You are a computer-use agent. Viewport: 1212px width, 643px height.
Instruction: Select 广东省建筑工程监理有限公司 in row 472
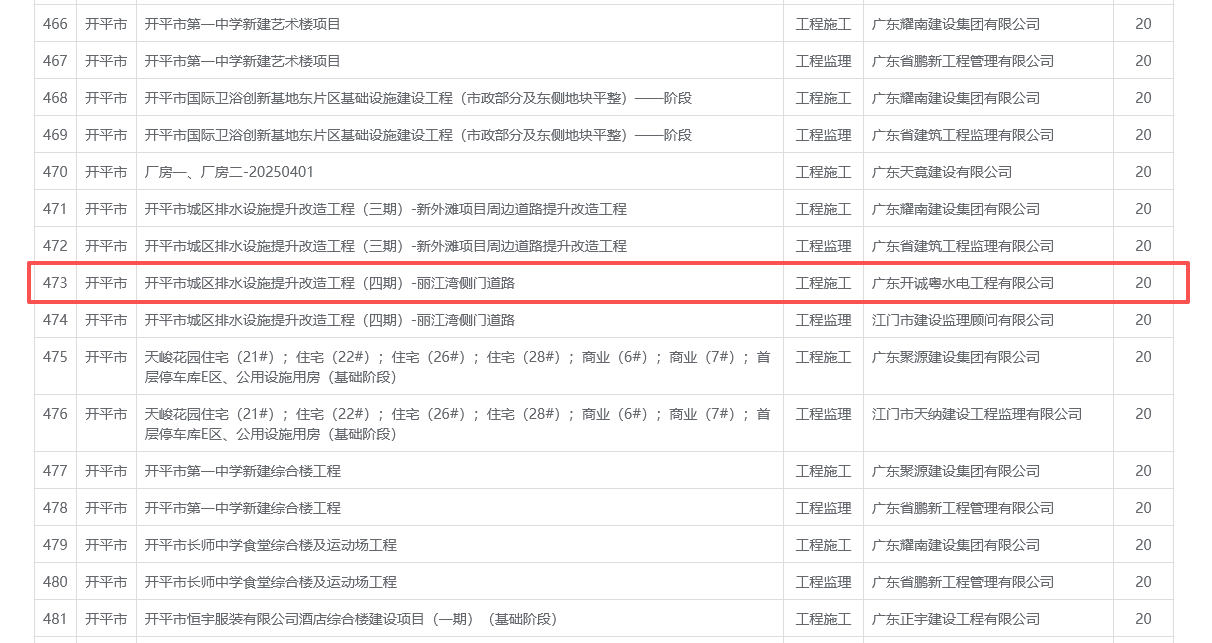tap(963, 246)
